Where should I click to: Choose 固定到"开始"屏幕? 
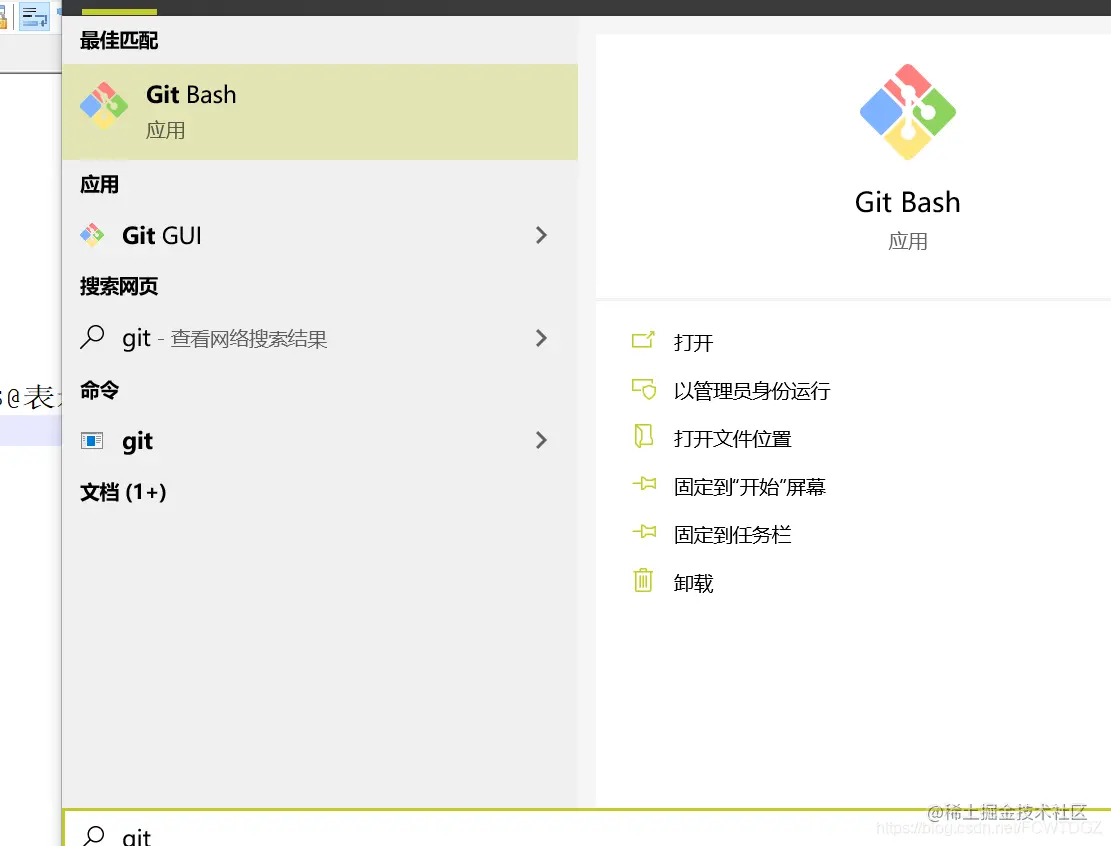[750, 487]
